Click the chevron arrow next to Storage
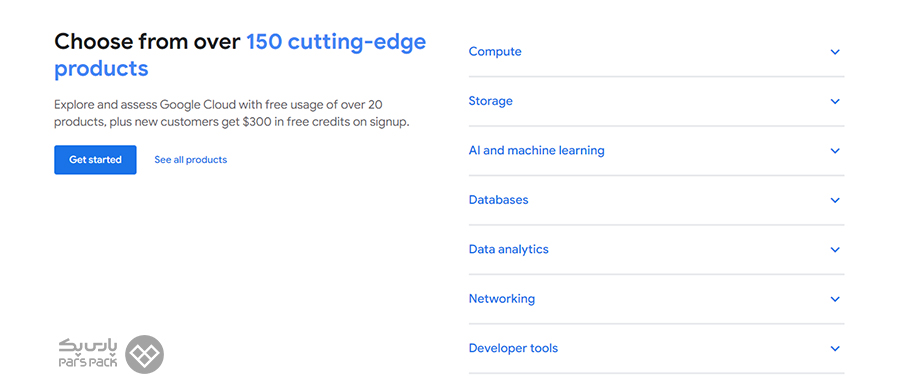The image size is (900, 390). (835, 101)
